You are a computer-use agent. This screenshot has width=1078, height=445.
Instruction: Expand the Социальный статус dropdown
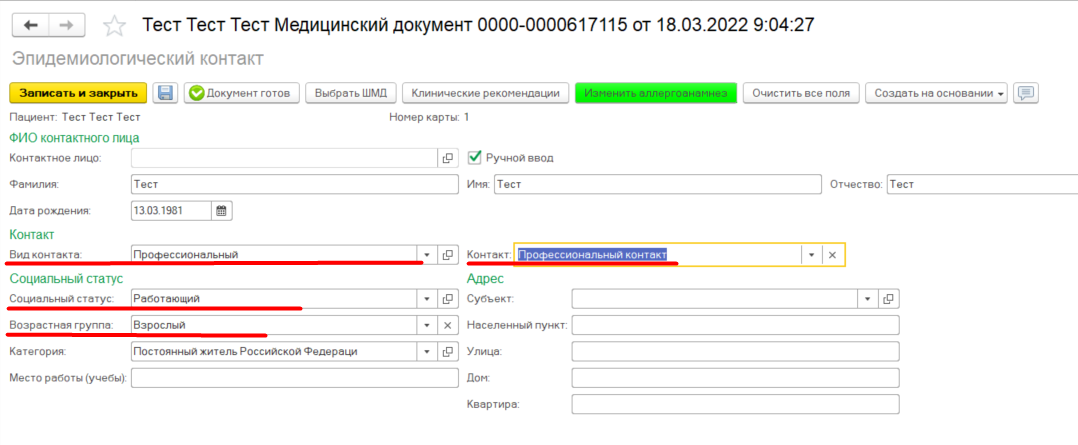[x=427, y=299]
